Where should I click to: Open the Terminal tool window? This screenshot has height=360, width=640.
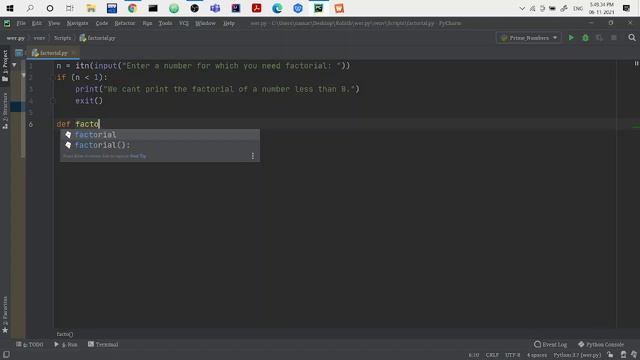pos(103,344)
